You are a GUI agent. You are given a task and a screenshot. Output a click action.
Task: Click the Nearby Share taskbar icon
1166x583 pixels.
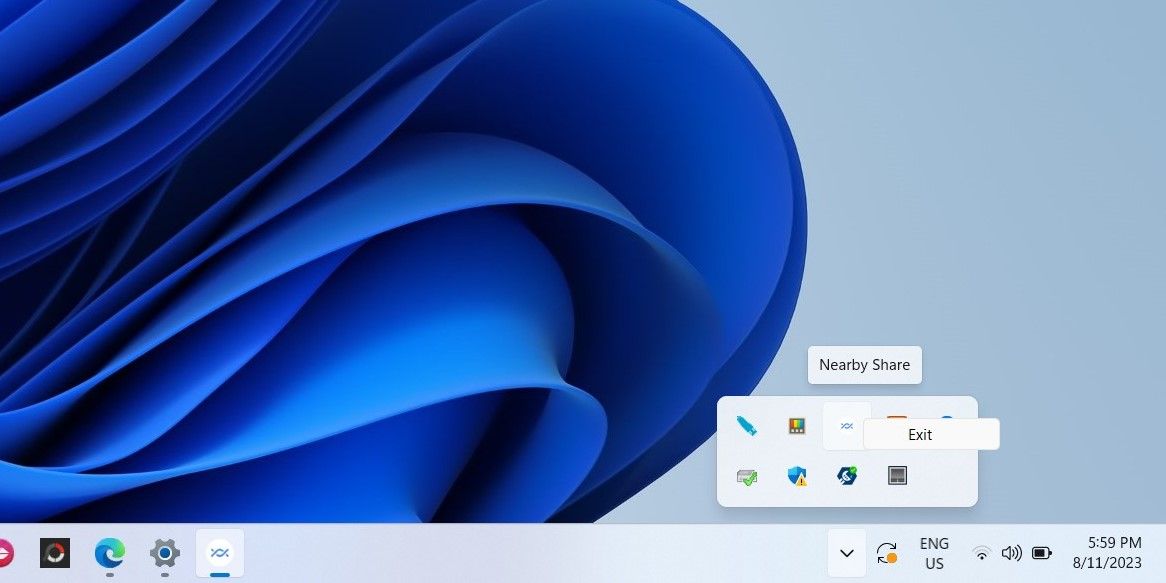point(220,552)
